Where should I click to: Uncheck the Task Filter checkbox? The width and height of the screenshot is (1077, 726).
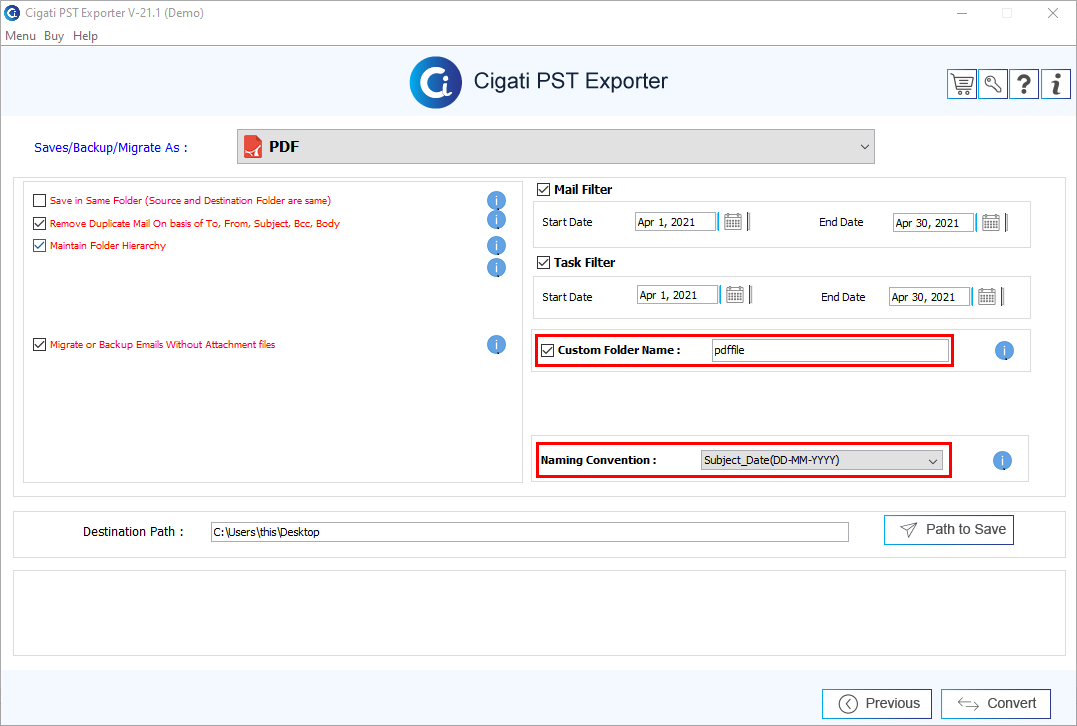(x=543, y=262)
